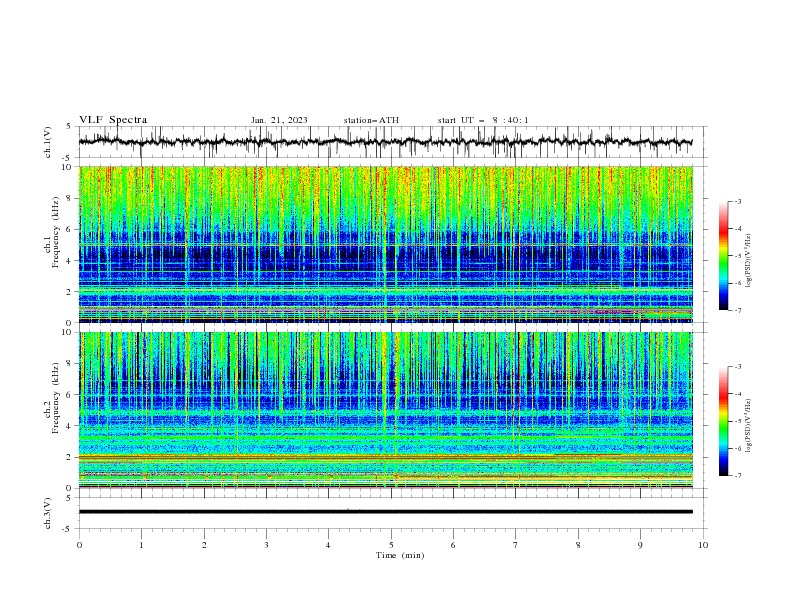Image resolution: width=792 pixels, height=612 pixels.
Task: Click the date 'Jan. 21, 2023'
Action: tap(279, 120)
